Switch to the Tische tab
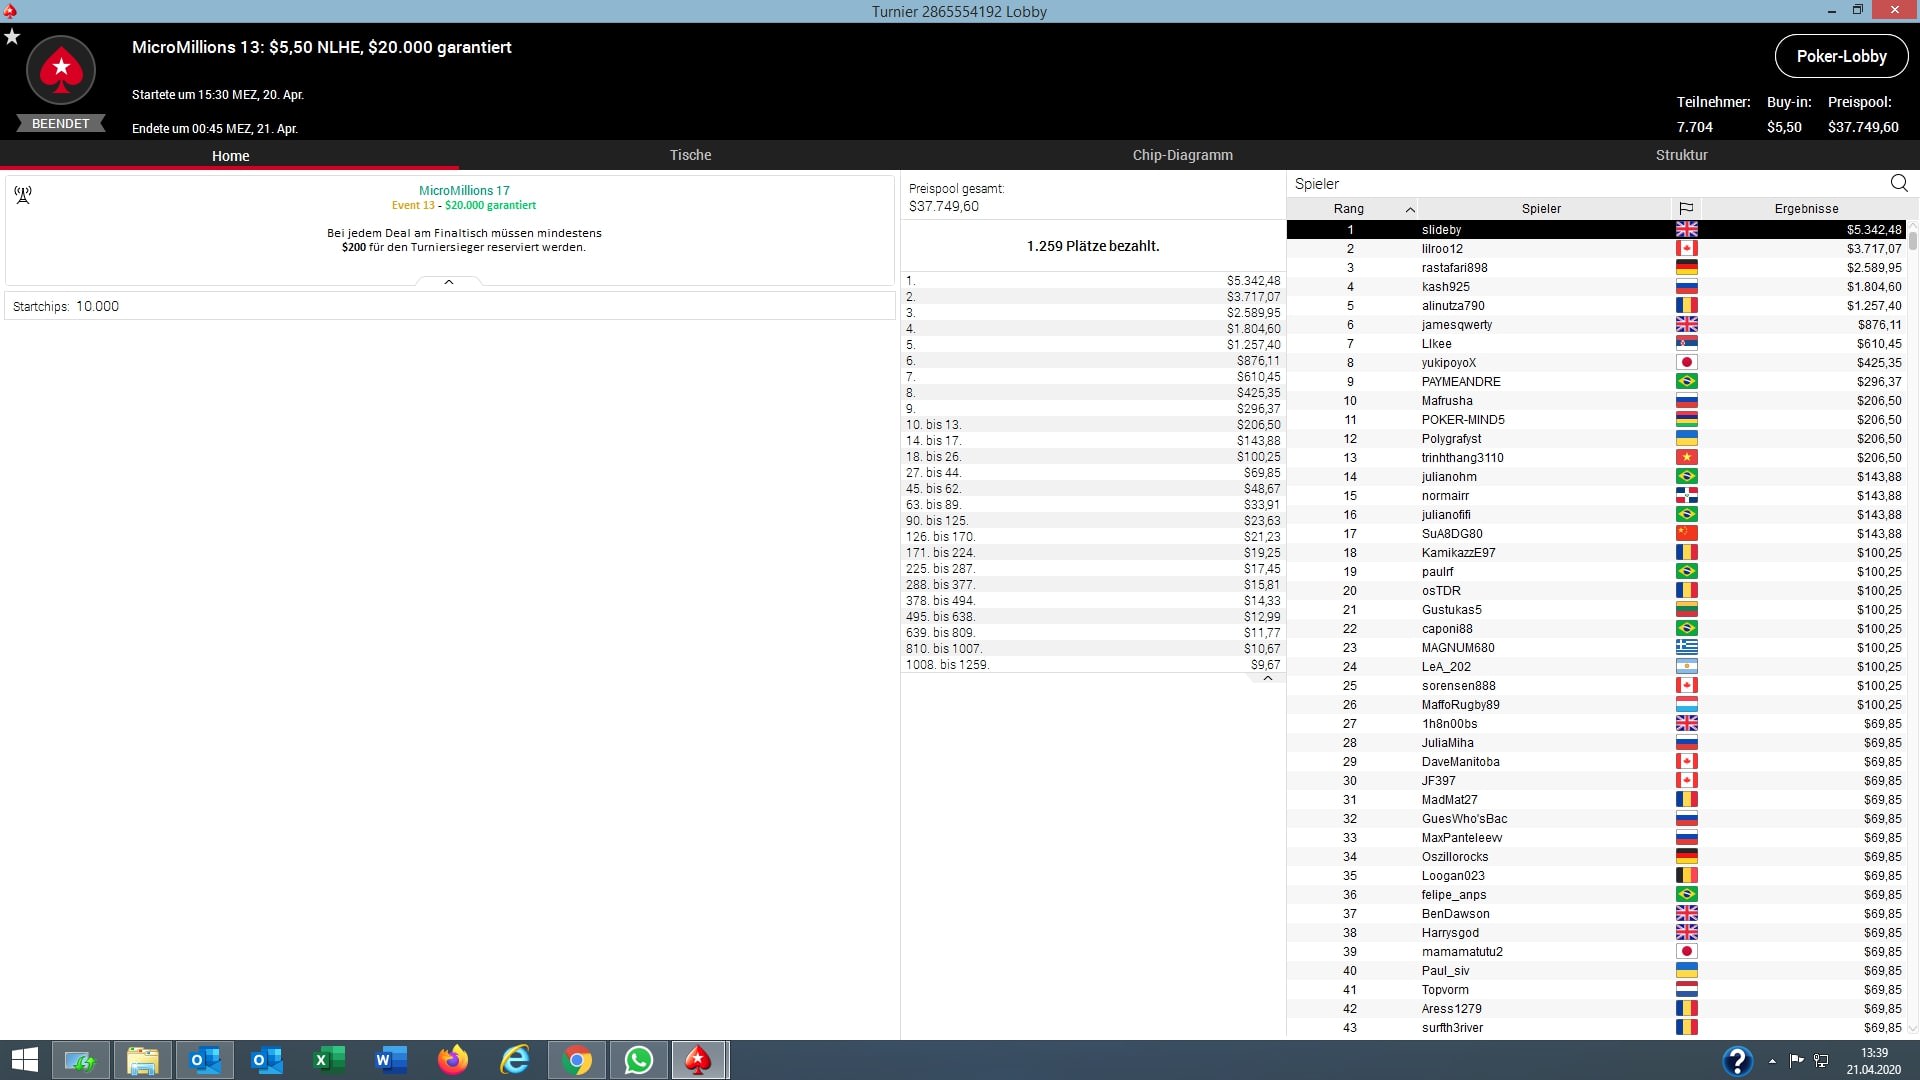The height and width of the screenshot is (1080, 1920). tap(690, 155)
